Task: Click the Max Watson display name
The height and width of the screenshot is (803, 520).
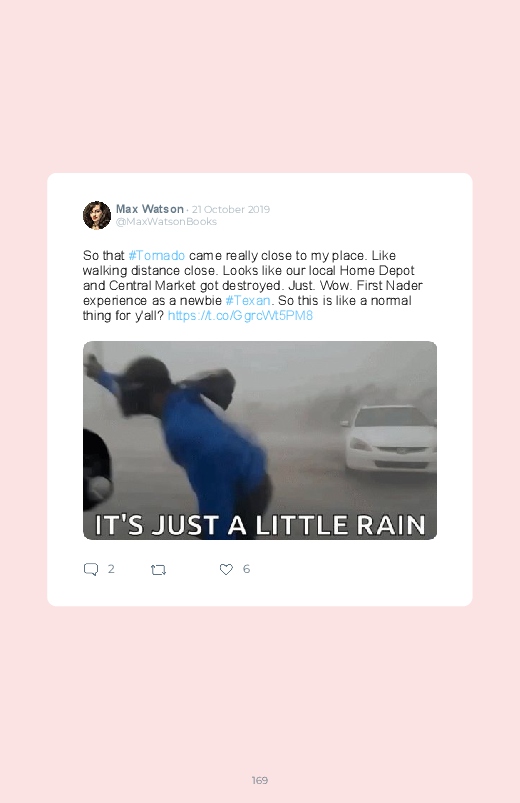Action: click(x=150, y=209)
